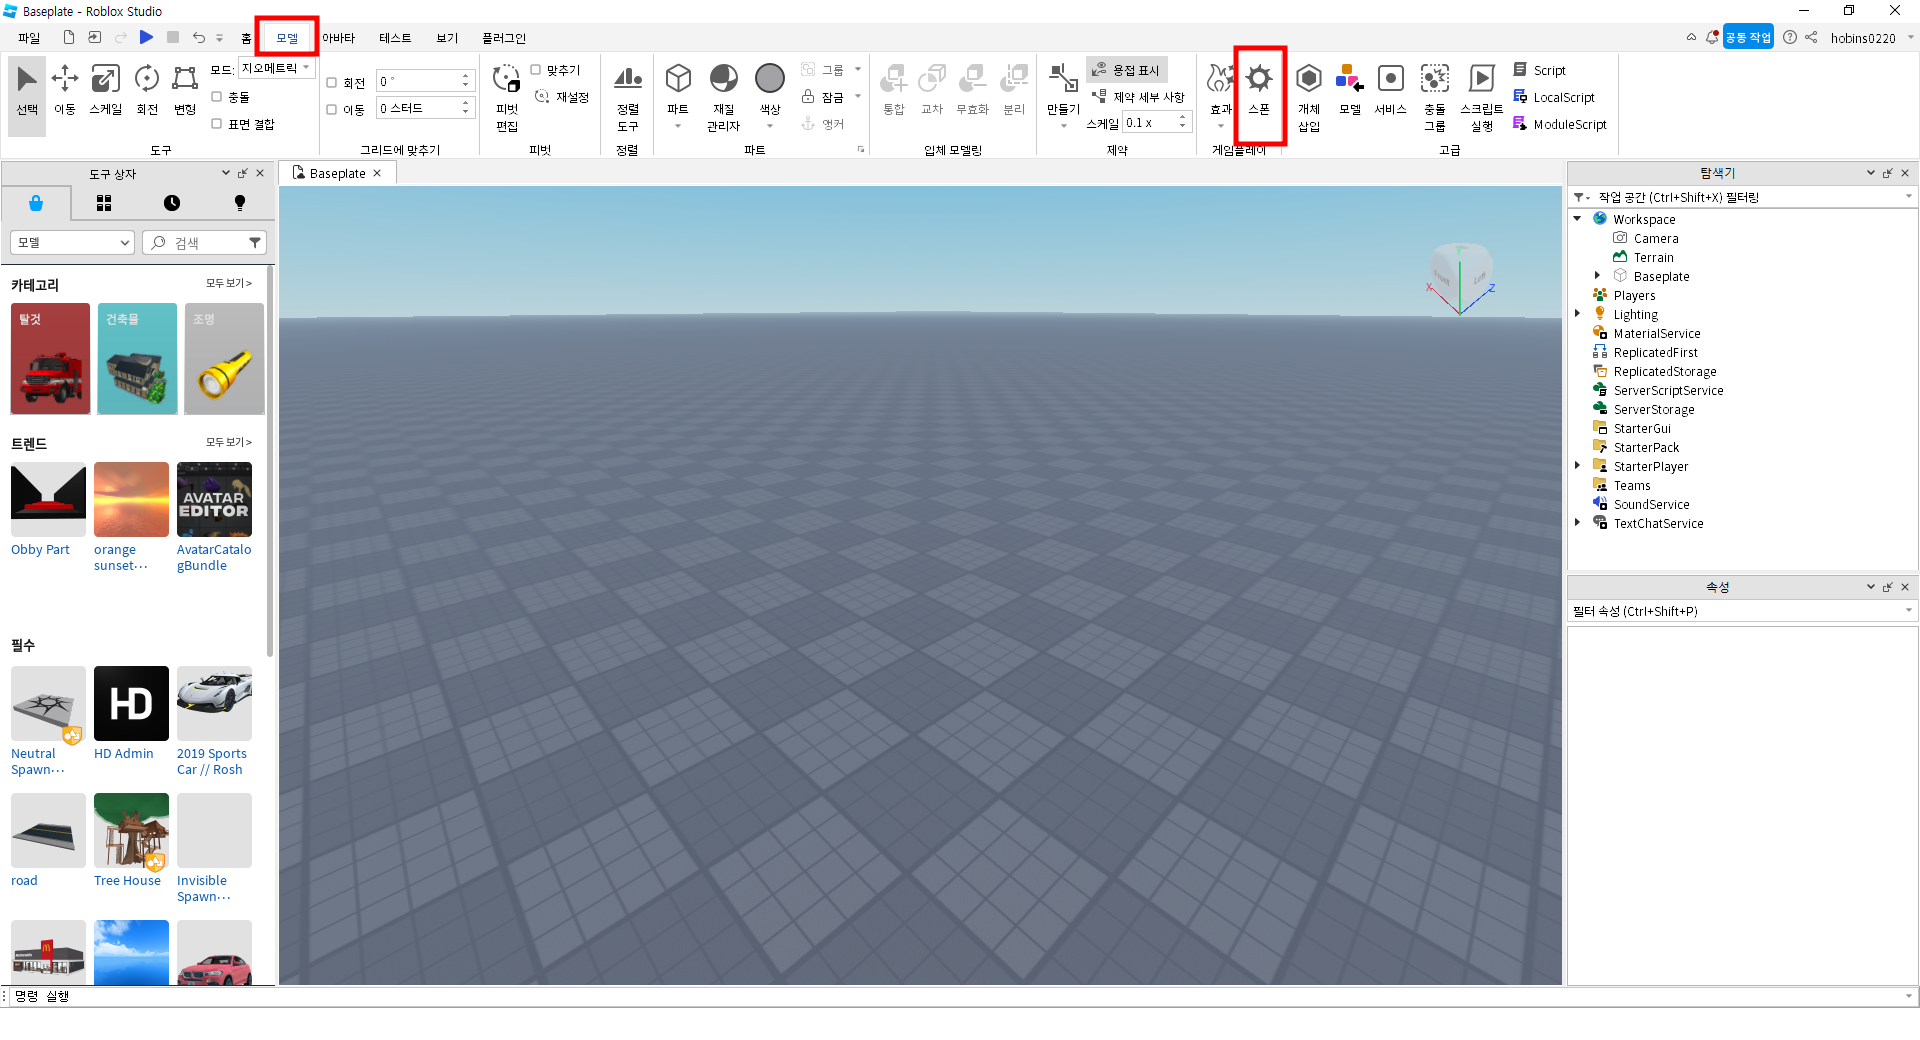
Task: Switch to the 테스트 test tab
Action: click(x=395, y=38)
